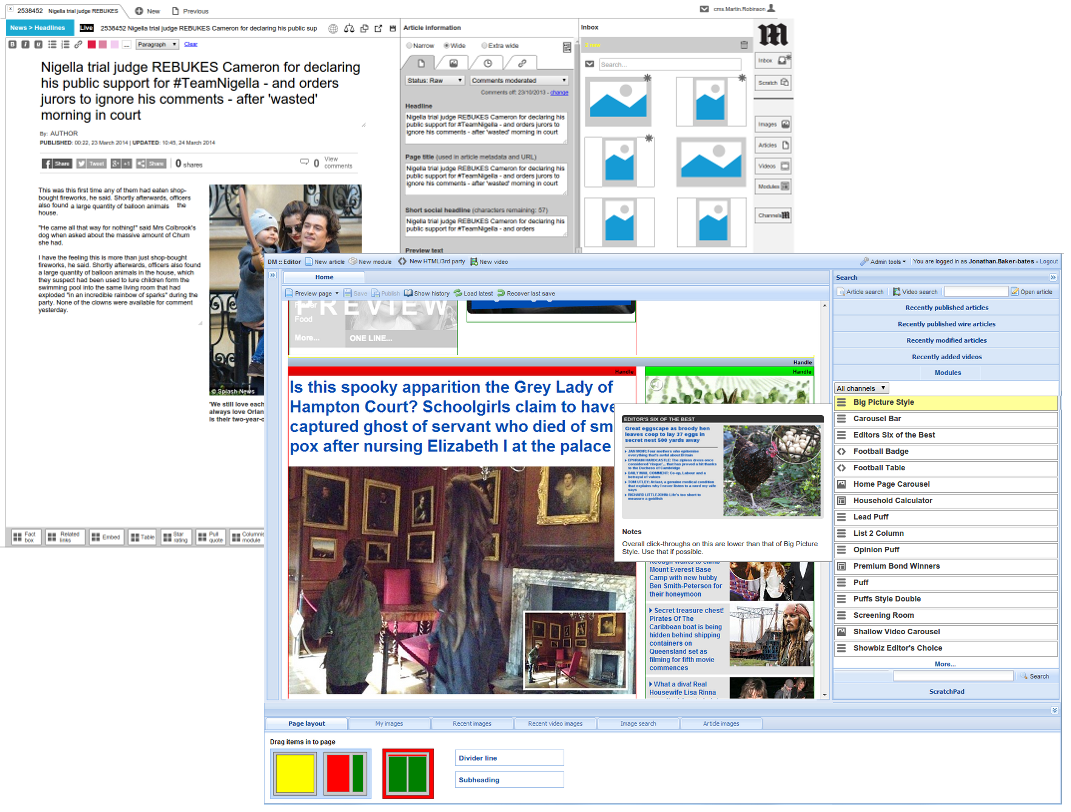Switch to the Recent images tab
Image resolution: width=1071 pixels, height=812 pixels.
click(x=472, y=724)
